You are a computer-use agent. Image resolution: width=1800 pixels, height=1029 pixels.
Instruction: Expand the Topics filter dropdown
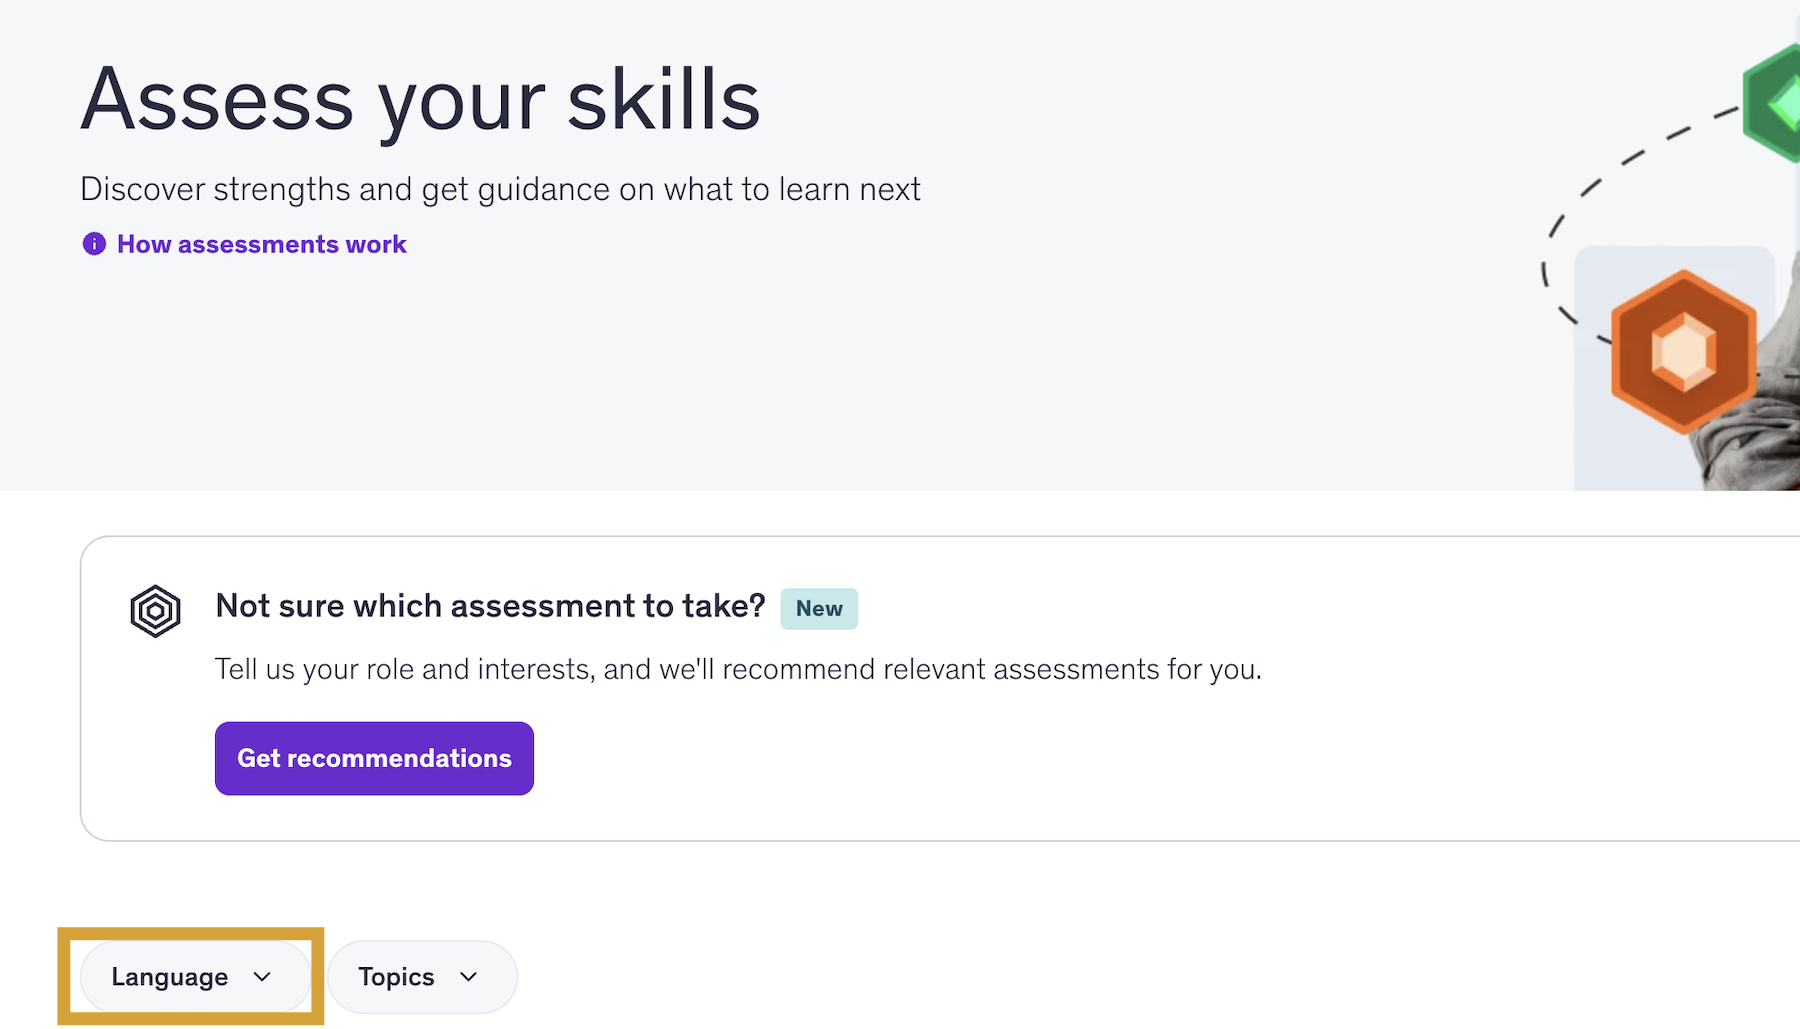[422, 977]
